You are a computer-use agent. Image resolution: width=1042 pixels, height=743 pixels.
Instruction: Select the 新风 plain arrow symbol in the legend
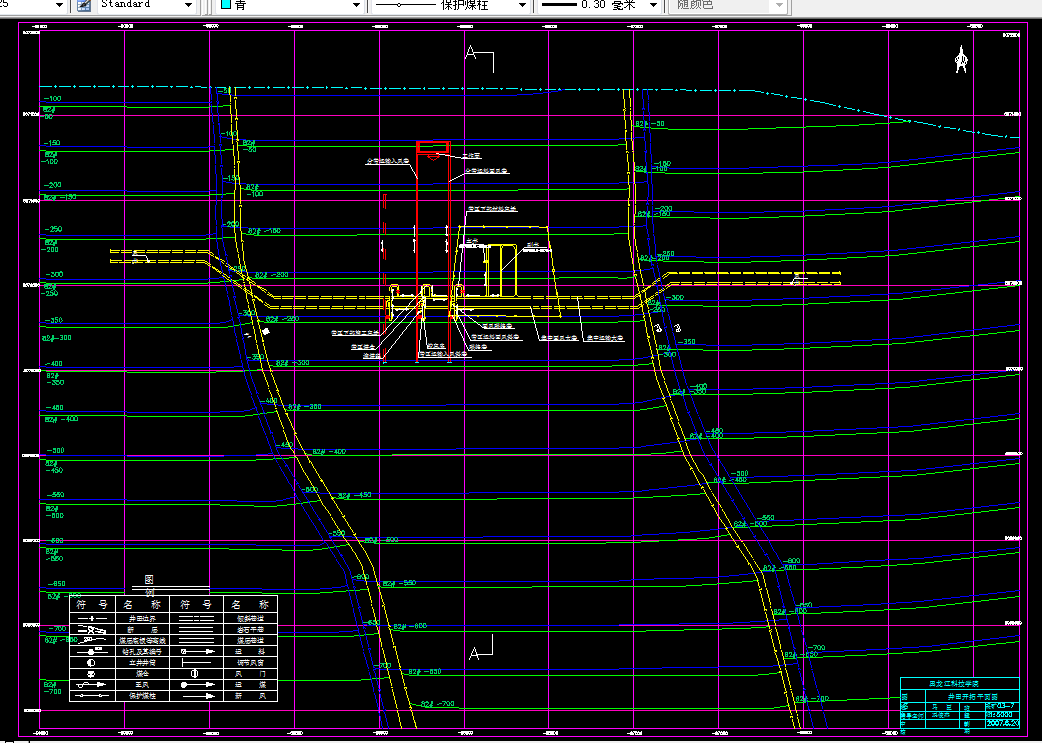coord(199,696)
